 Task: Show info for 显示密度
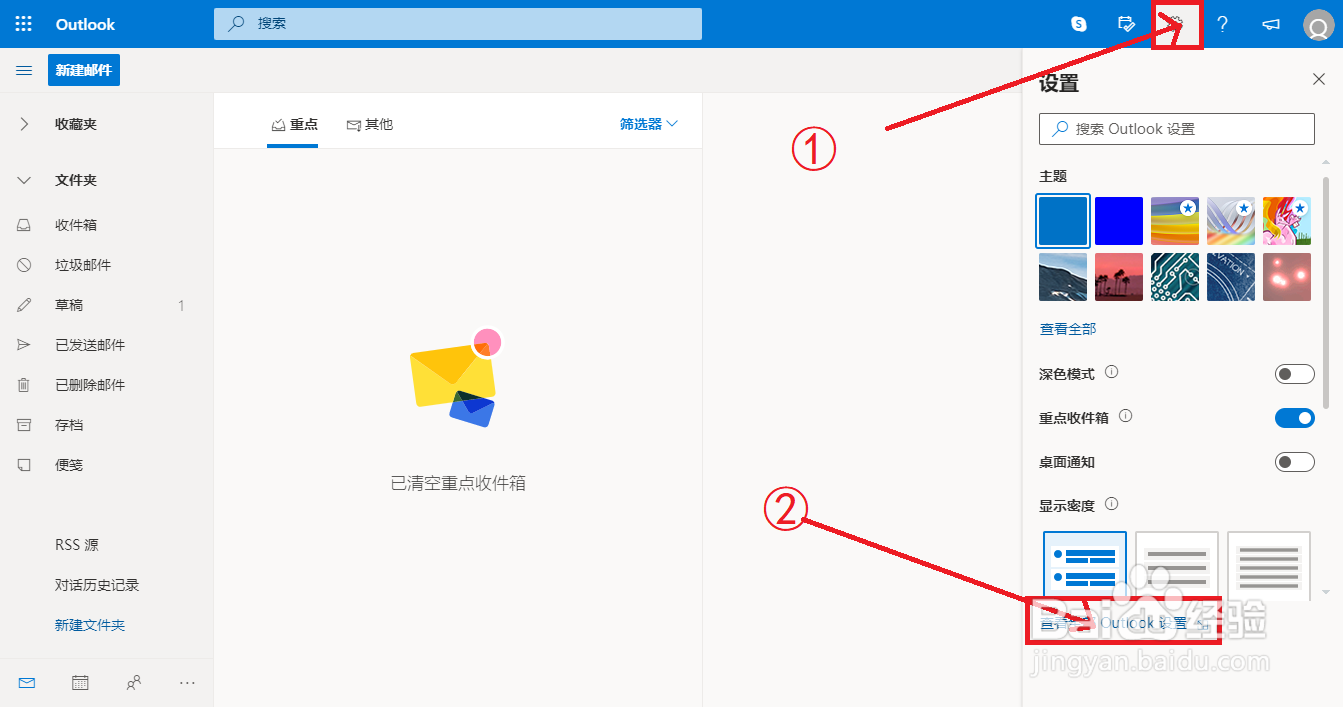pos(1111,504)
